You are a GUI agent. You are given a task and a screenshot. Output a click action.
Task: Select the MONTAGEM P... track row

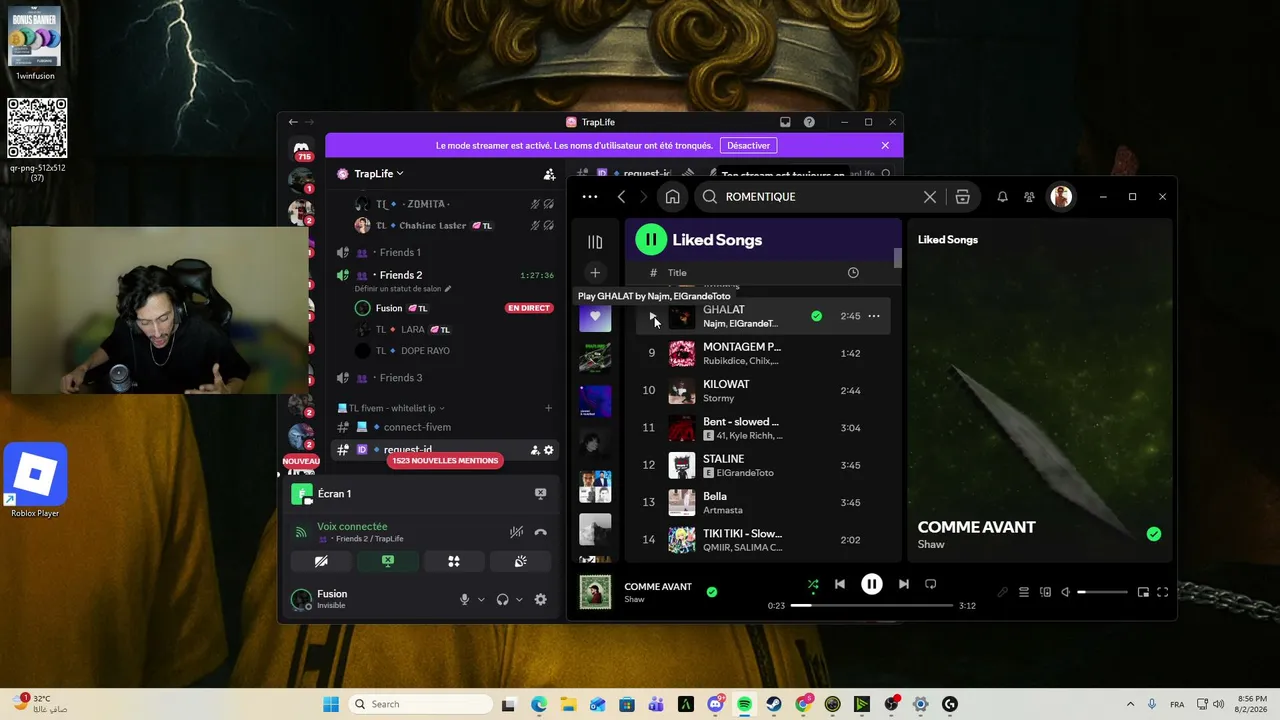click(762, 353)
